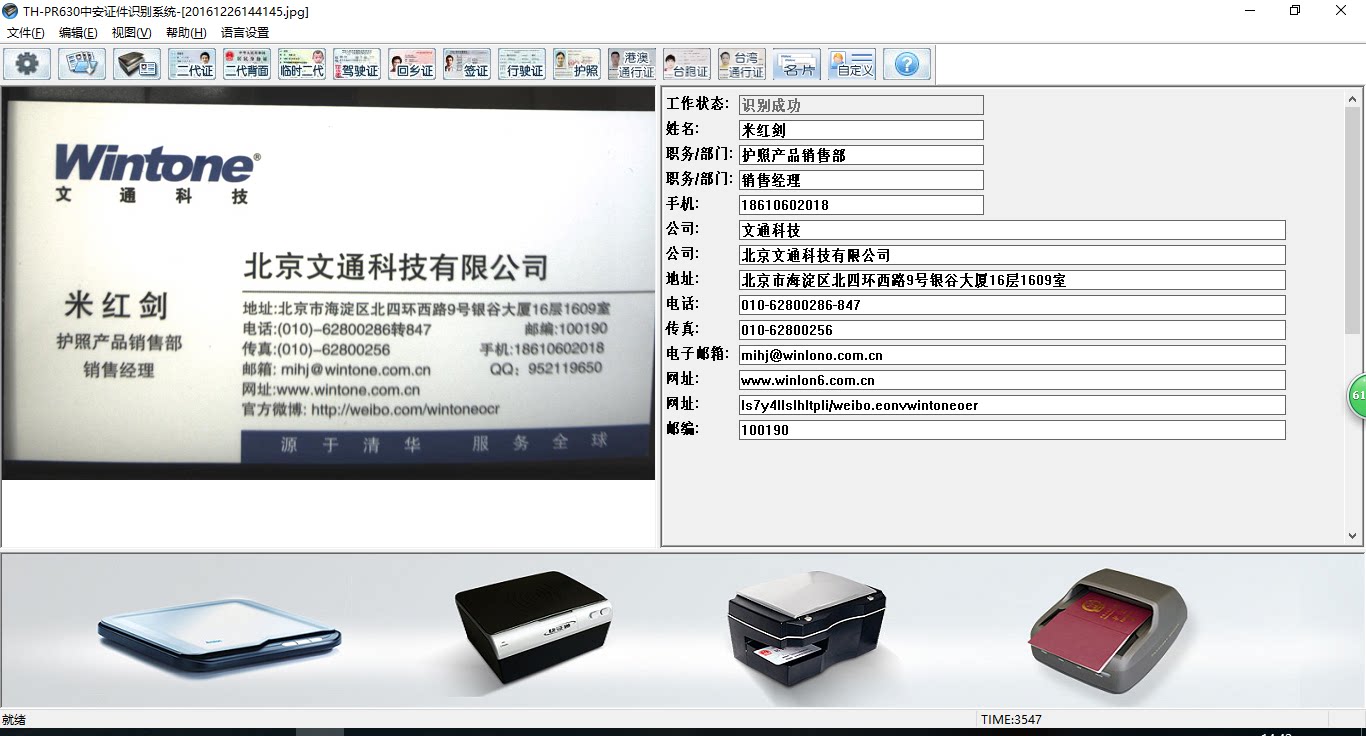
Task: Minimize the TH-PR630 window
Action: tap(1250, 11)
